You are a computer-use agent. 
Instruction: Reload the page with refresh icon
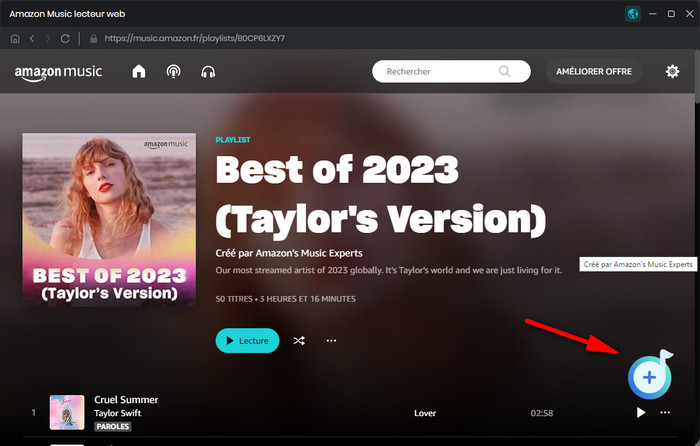66,38
